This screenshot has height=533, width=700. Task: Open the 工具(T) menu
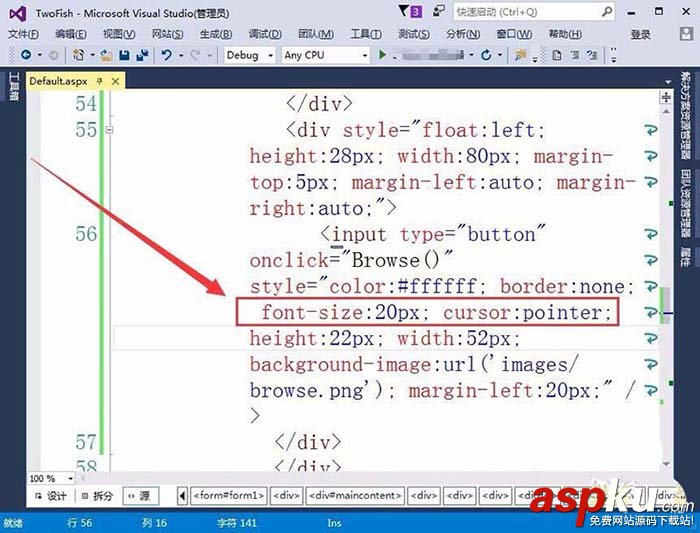(366, 34)
